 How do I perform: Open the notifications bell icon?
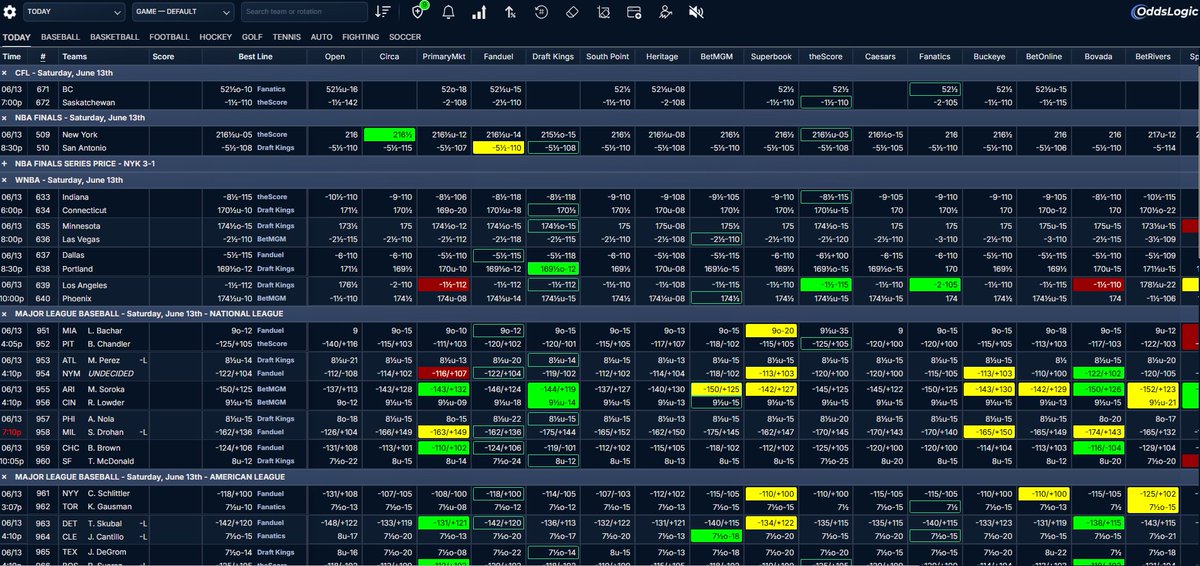[448, 12]
